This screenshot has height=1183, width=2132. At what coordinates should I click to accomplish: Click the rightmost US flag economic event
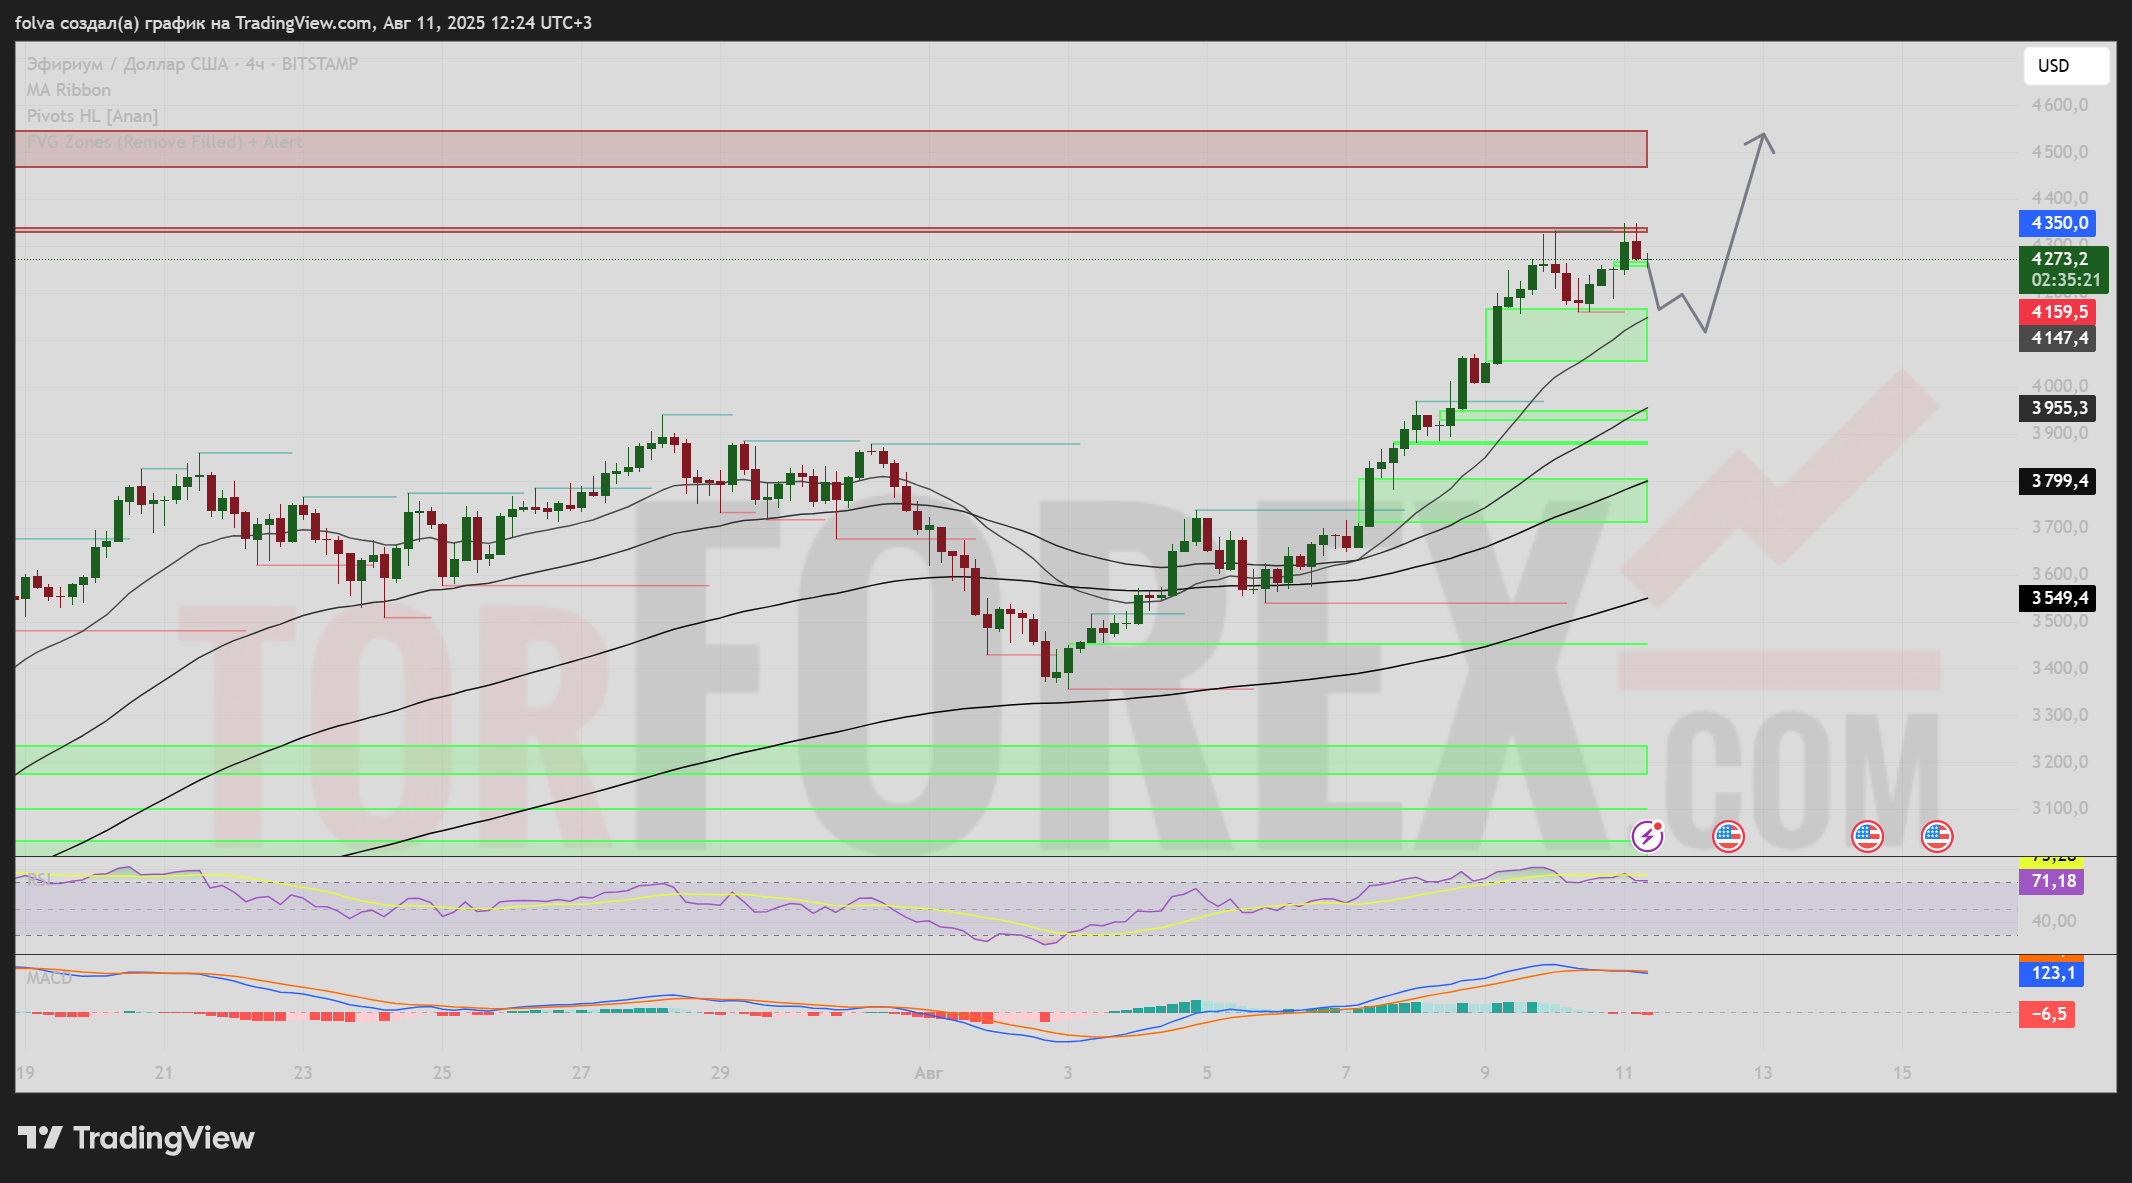1937,836
